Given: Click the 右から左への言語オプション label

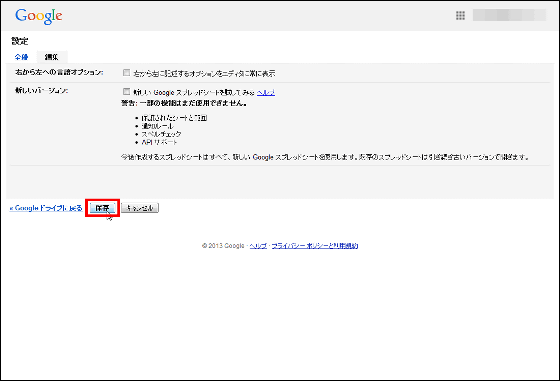Looking at the screenshot, I should tap(59, 72).
